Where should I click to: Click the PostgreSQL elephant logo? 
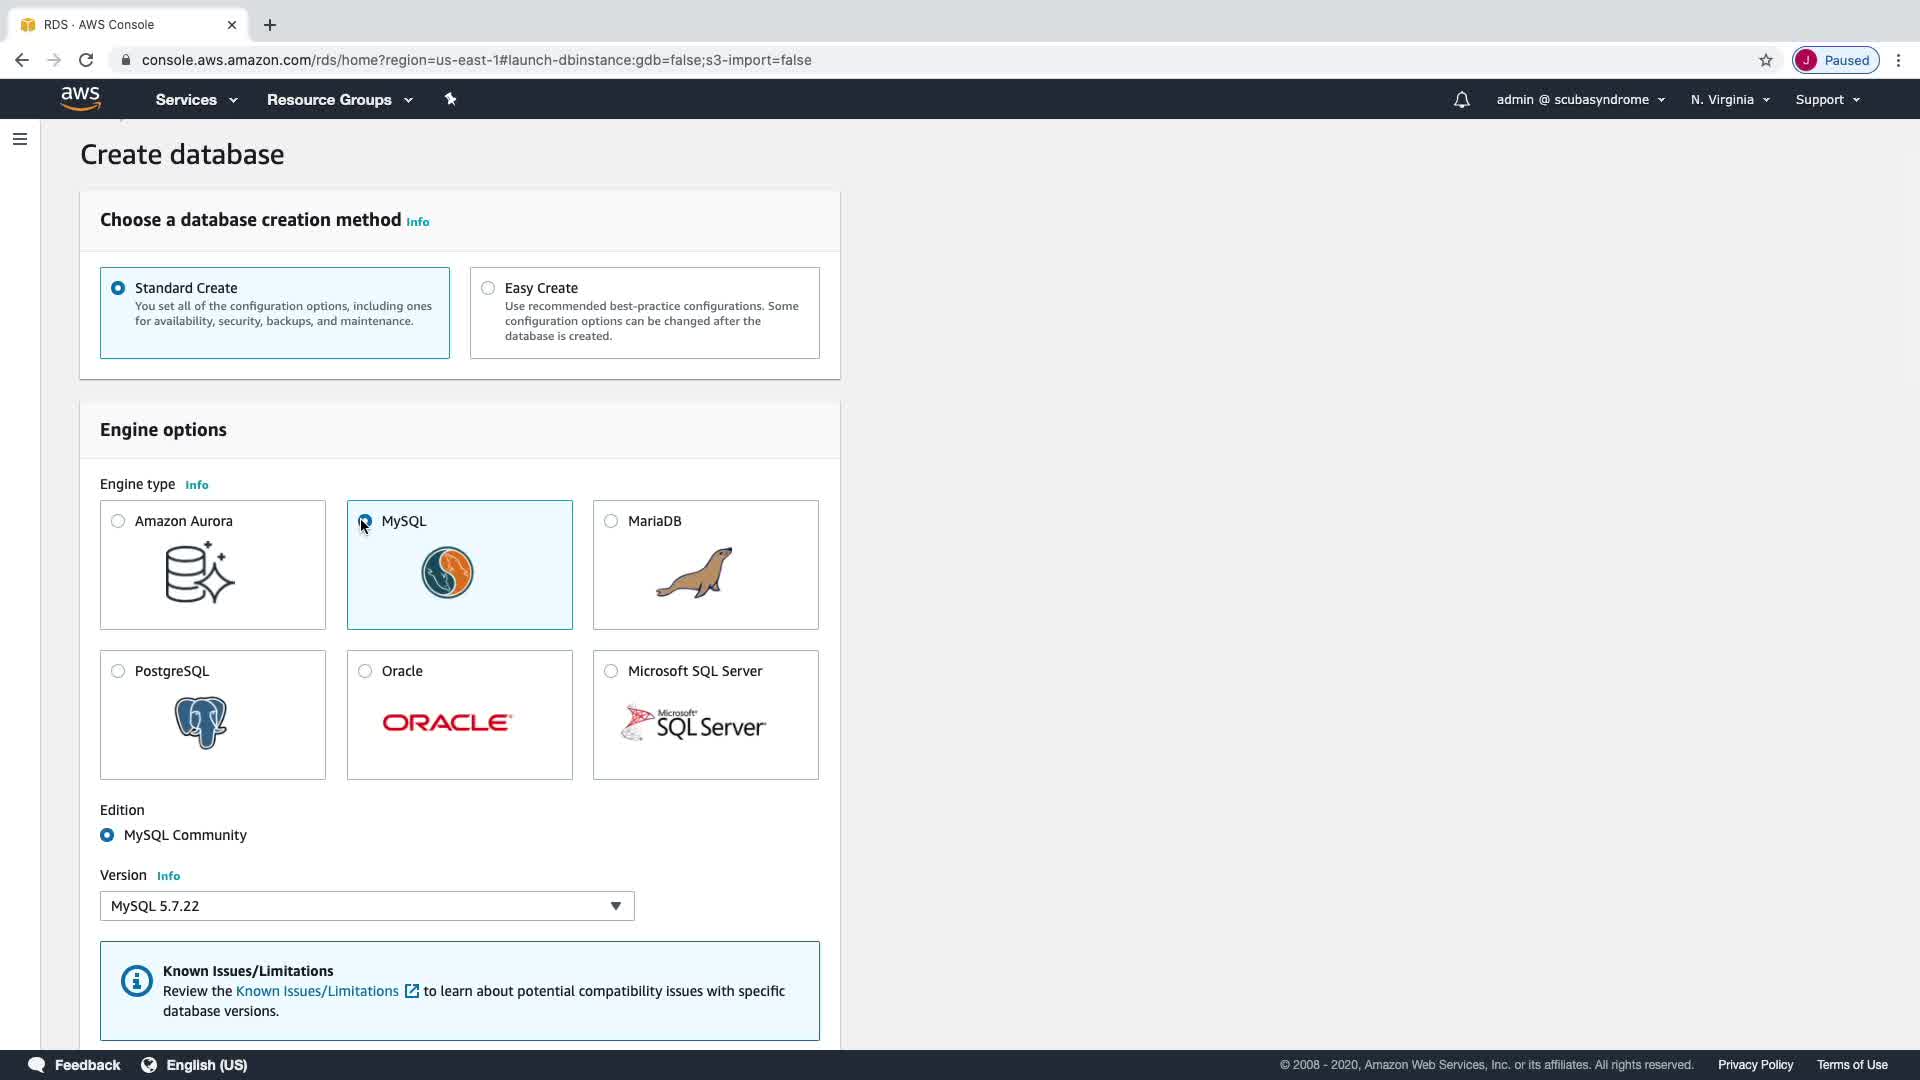pyautogui.click(x=200, y=722)
